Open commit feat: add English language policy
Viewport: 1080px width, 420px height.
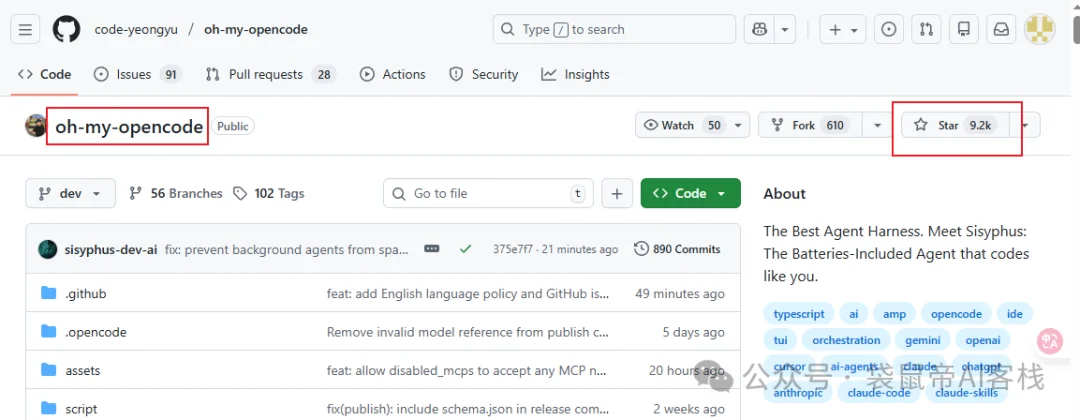click(x=468, y=294)
